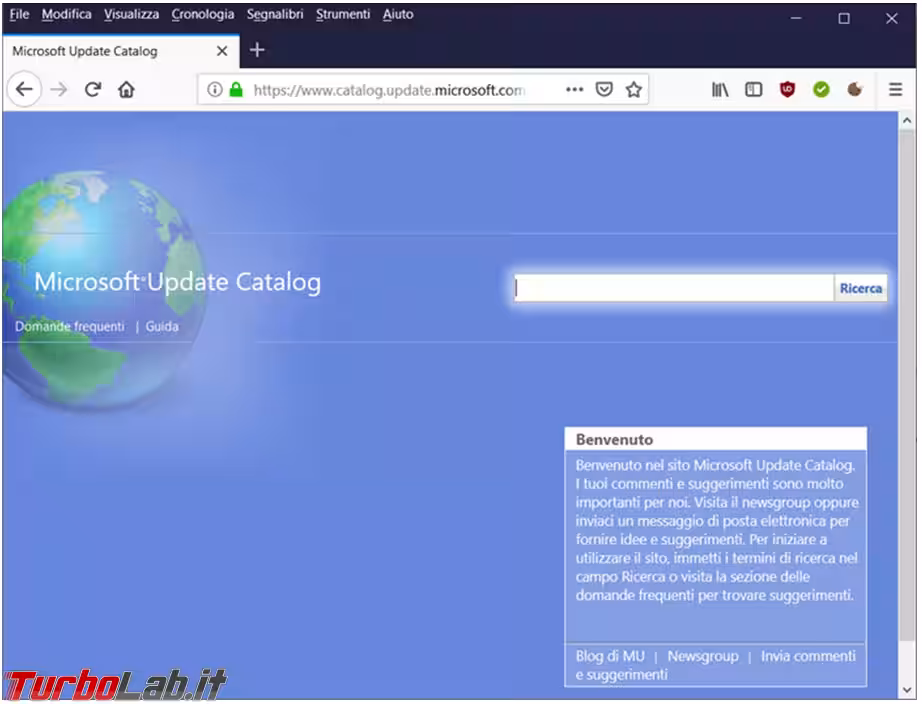Open the Strumenti menu
The width and height of the screenshot is (922, 704).
tap(343, 15)
